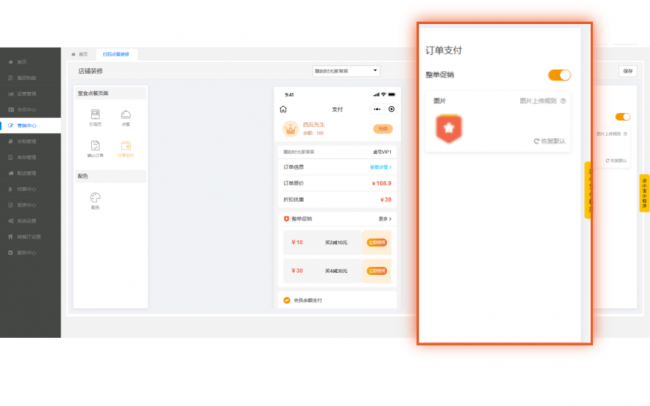Select the 会员余额支付 radio option
The height and width of the screenshot is (406, 650).
pos(286,300)
